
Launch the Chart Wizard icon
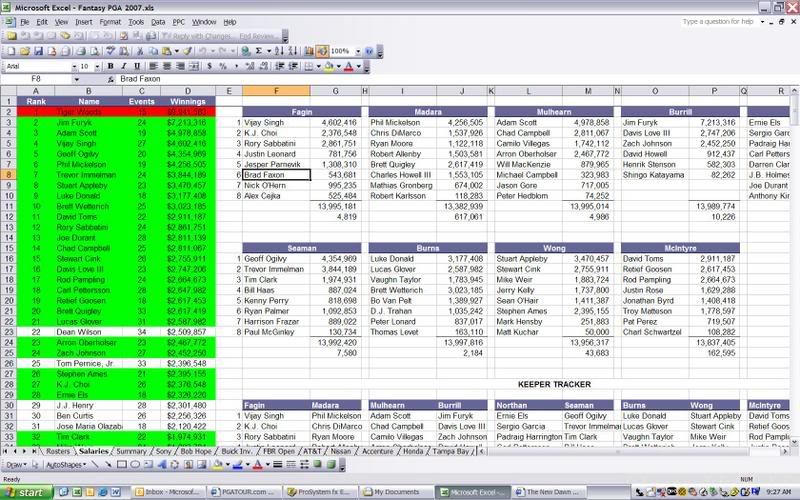[x=308, y=51]
